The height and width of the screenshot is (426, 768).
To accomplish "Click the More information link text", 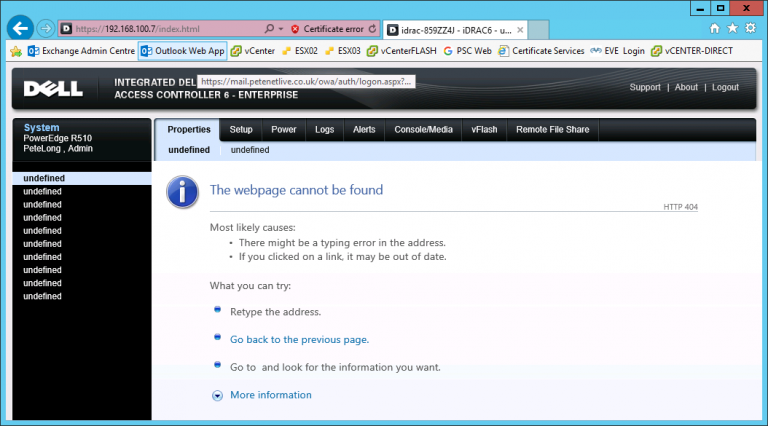I will (x=271, y=395).
